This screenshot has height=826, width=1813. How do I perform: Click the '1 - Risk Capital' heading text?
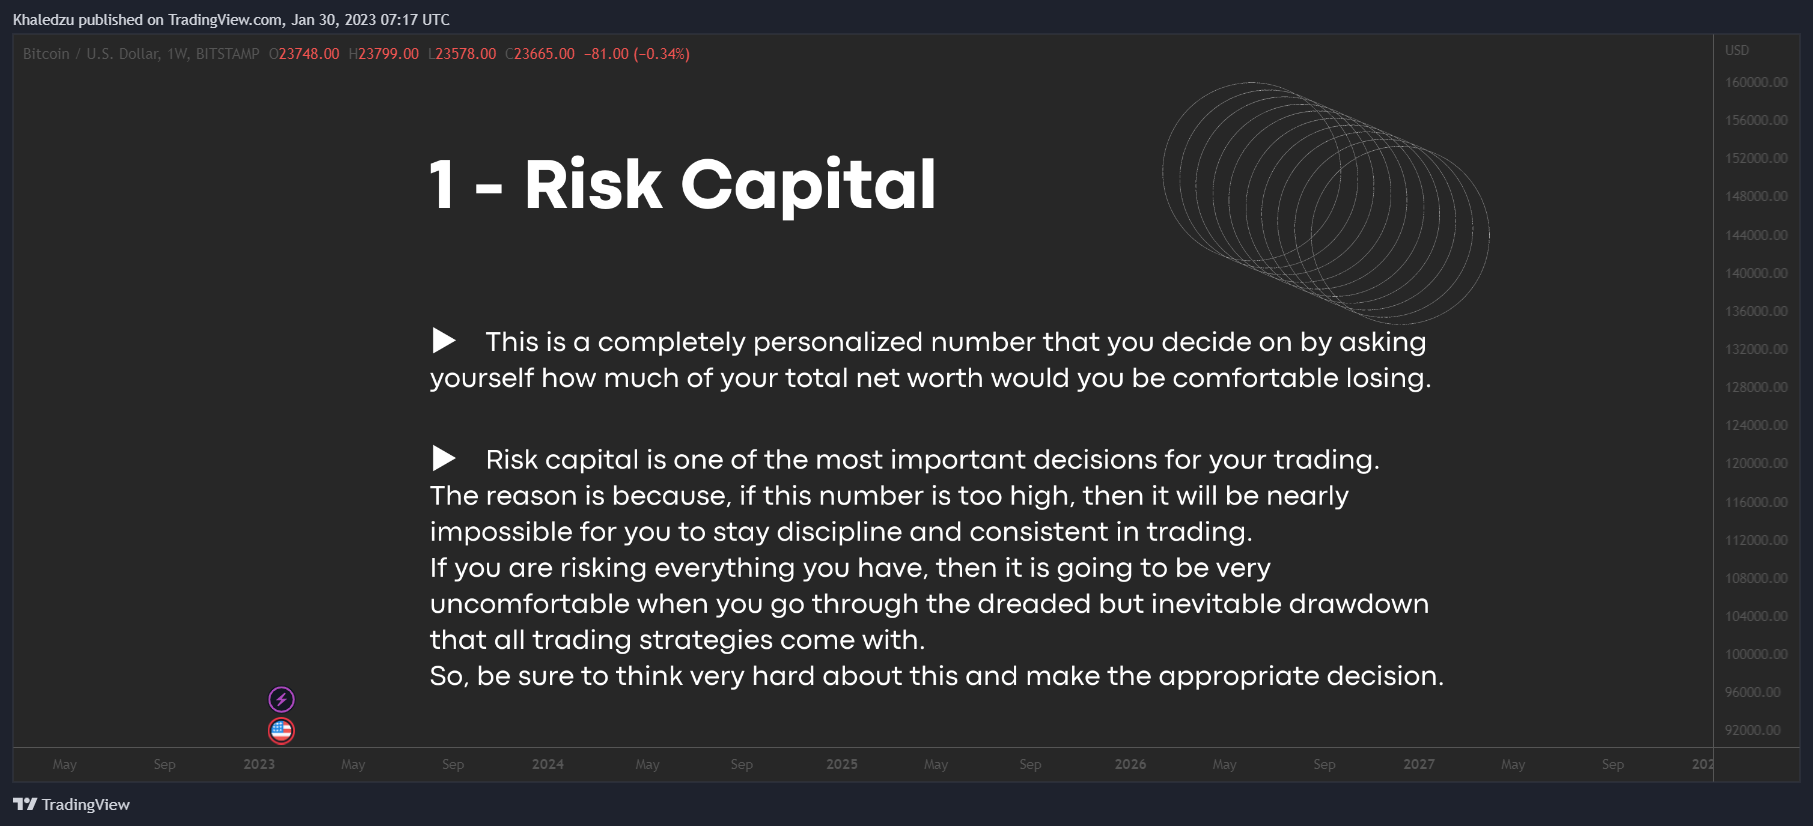point(683,185)
